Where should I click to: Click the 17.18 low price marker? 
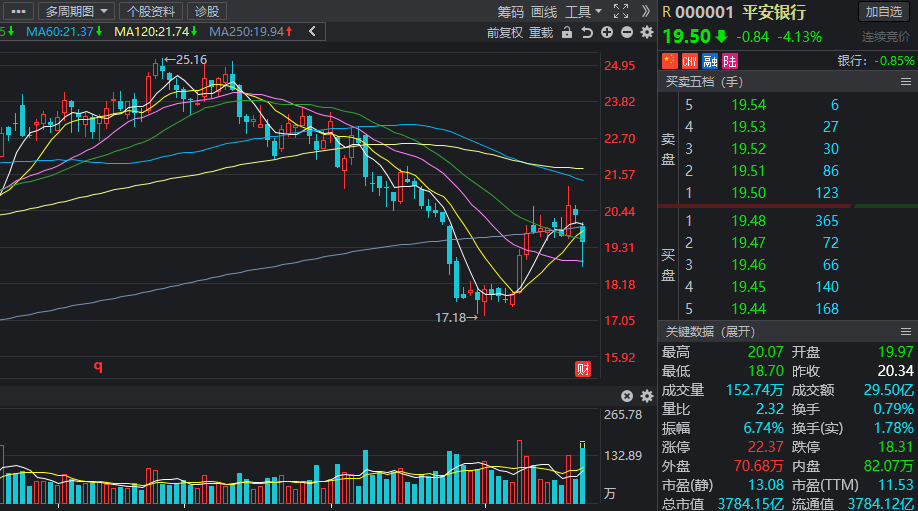click(457, 317)
